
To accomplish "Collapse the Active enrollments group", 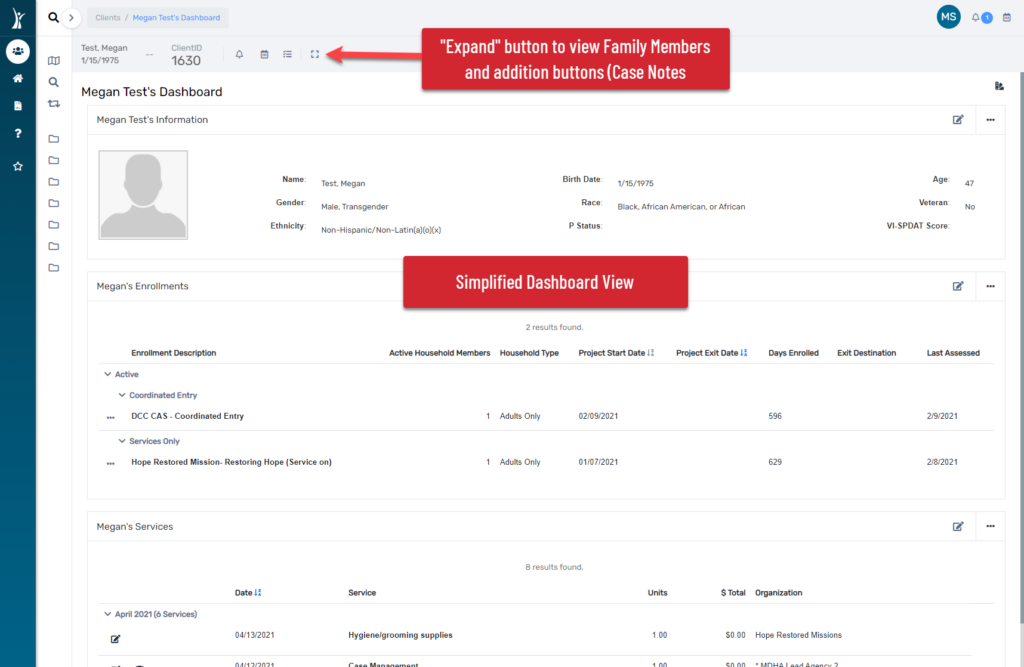I will pos(108,374).
